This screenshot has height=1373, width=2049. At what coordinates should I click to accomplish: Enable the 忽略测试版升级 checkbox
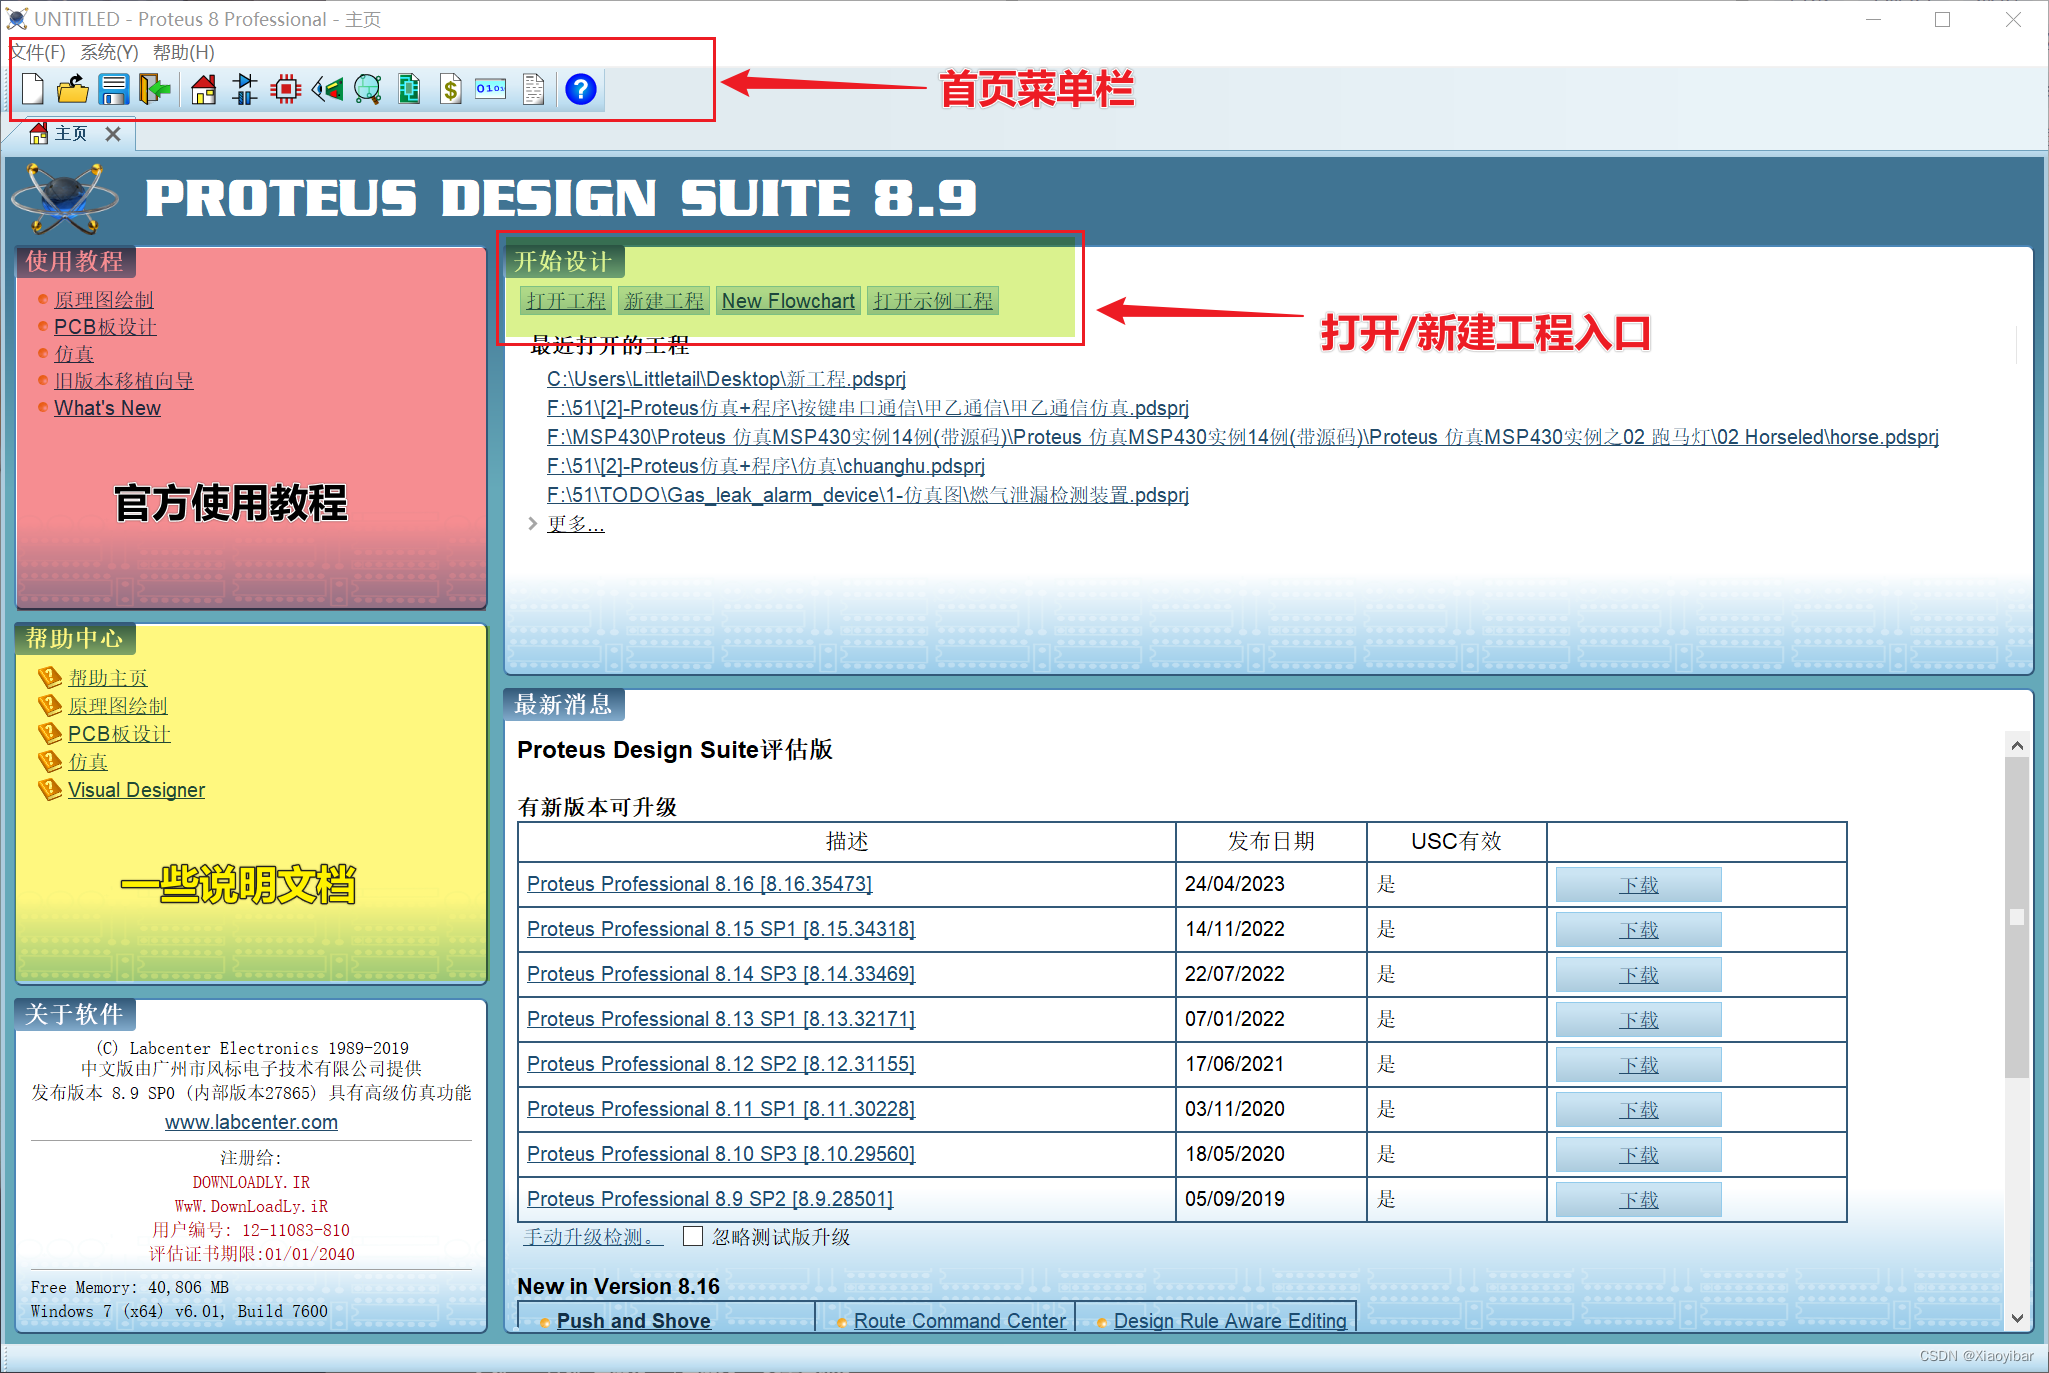pyautogui.click(x=693, y=1236)
